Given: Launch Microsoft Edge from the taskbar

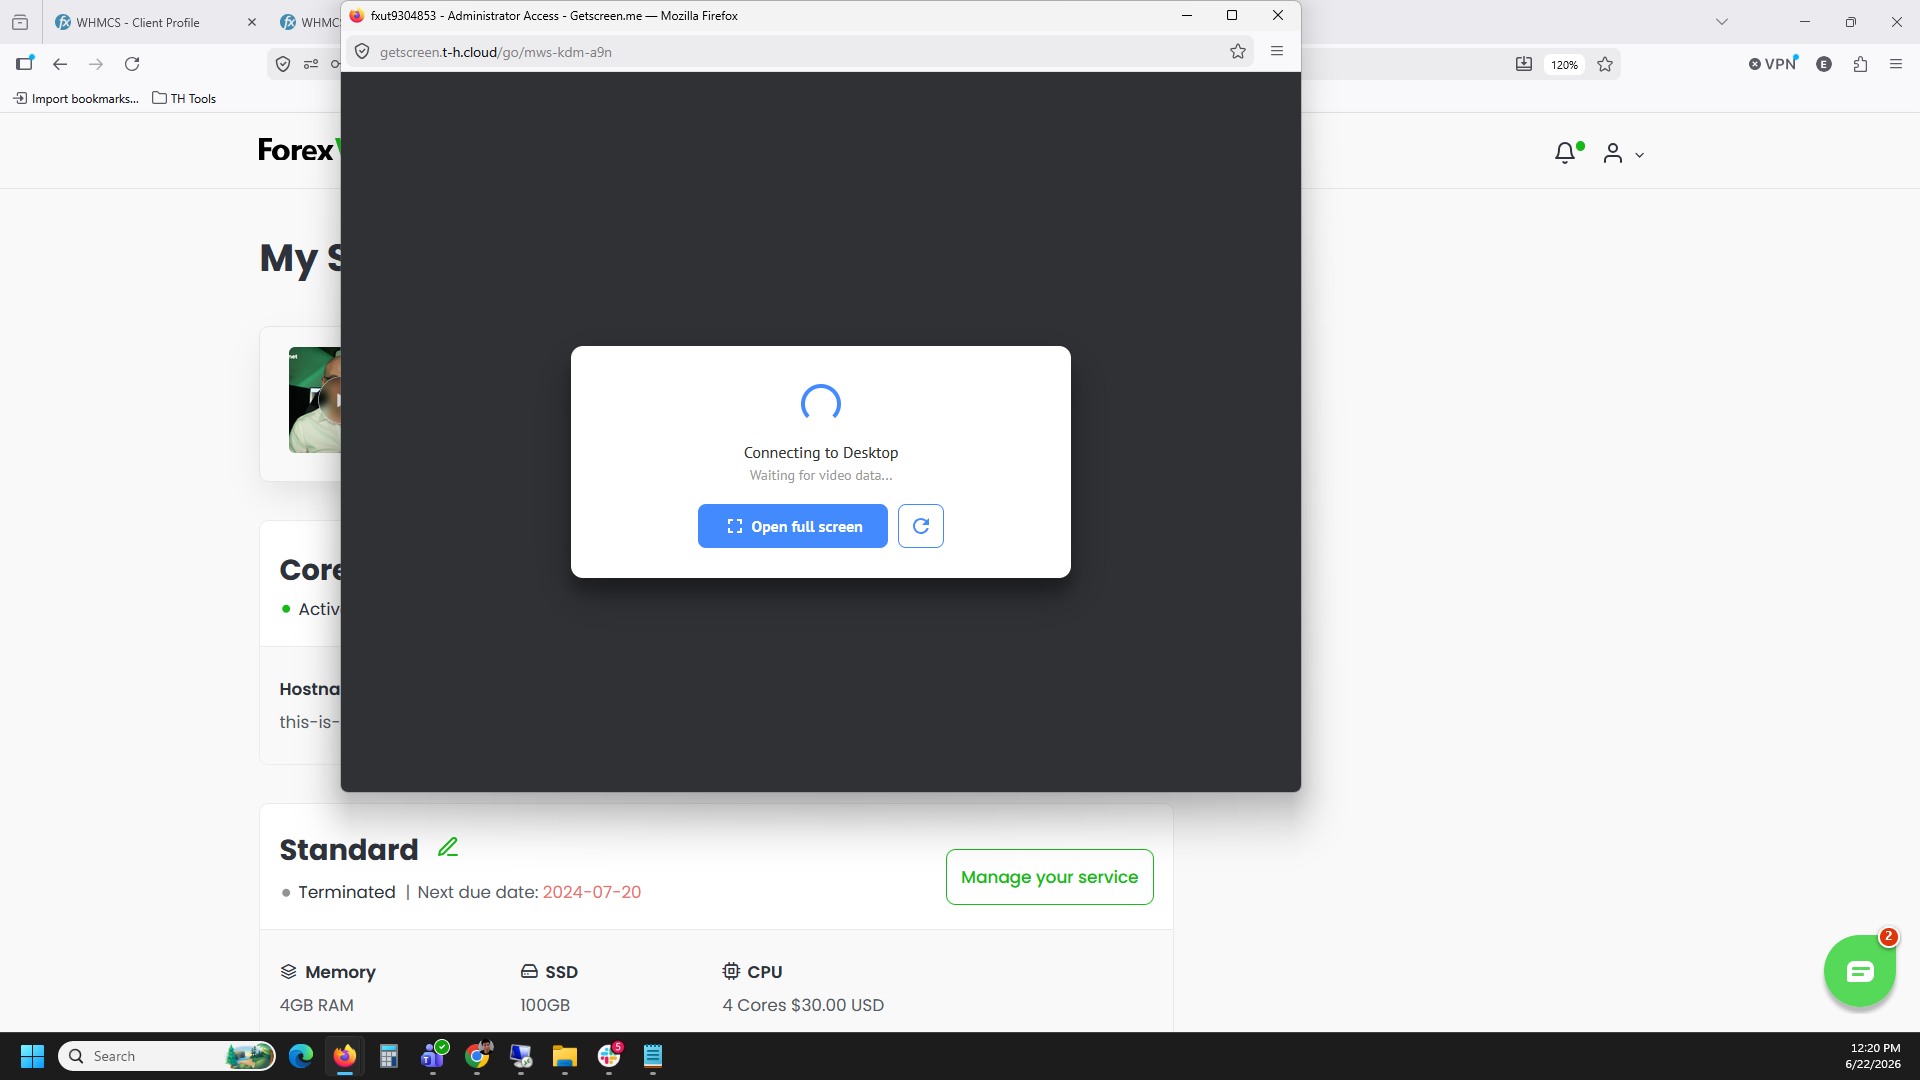Looking at the screenshot, I should point(301,1056).
